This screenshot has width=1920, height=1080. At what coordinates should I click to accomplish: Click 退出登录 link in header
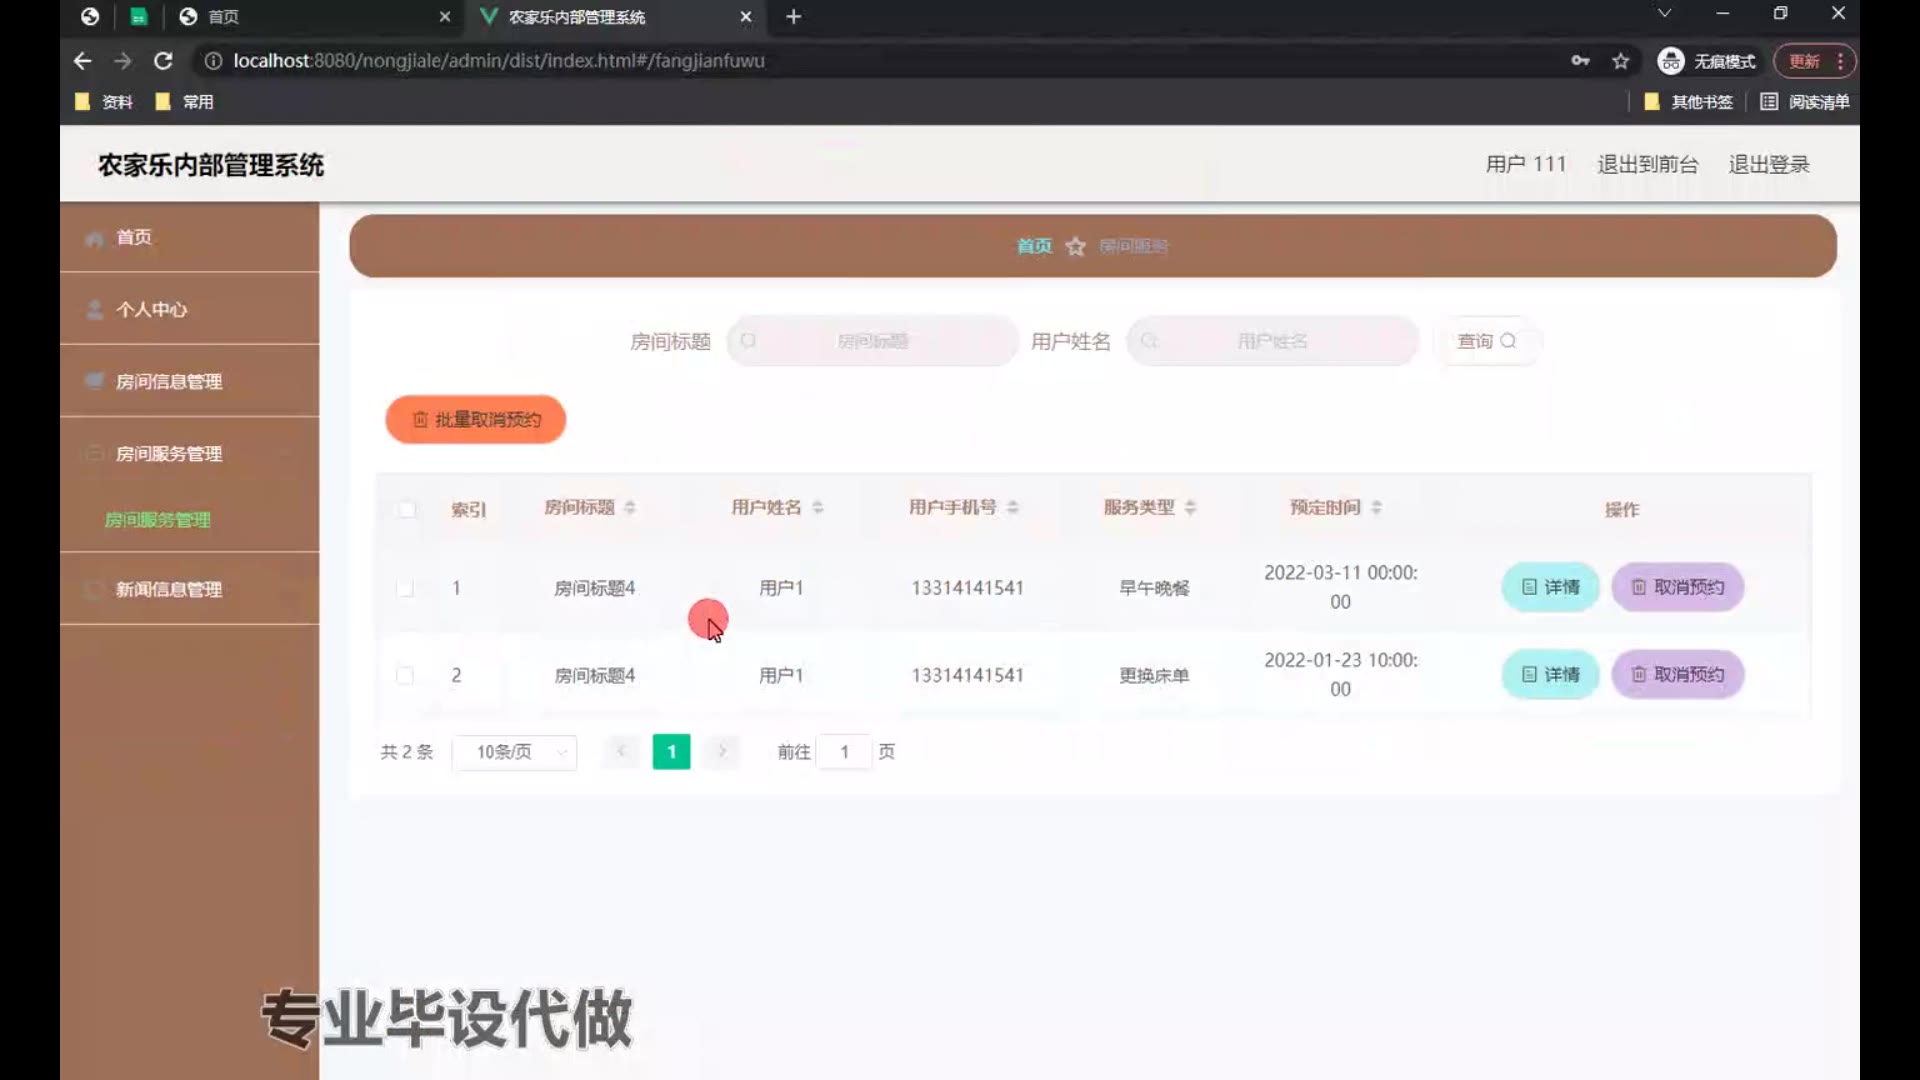pos(1769,164)
